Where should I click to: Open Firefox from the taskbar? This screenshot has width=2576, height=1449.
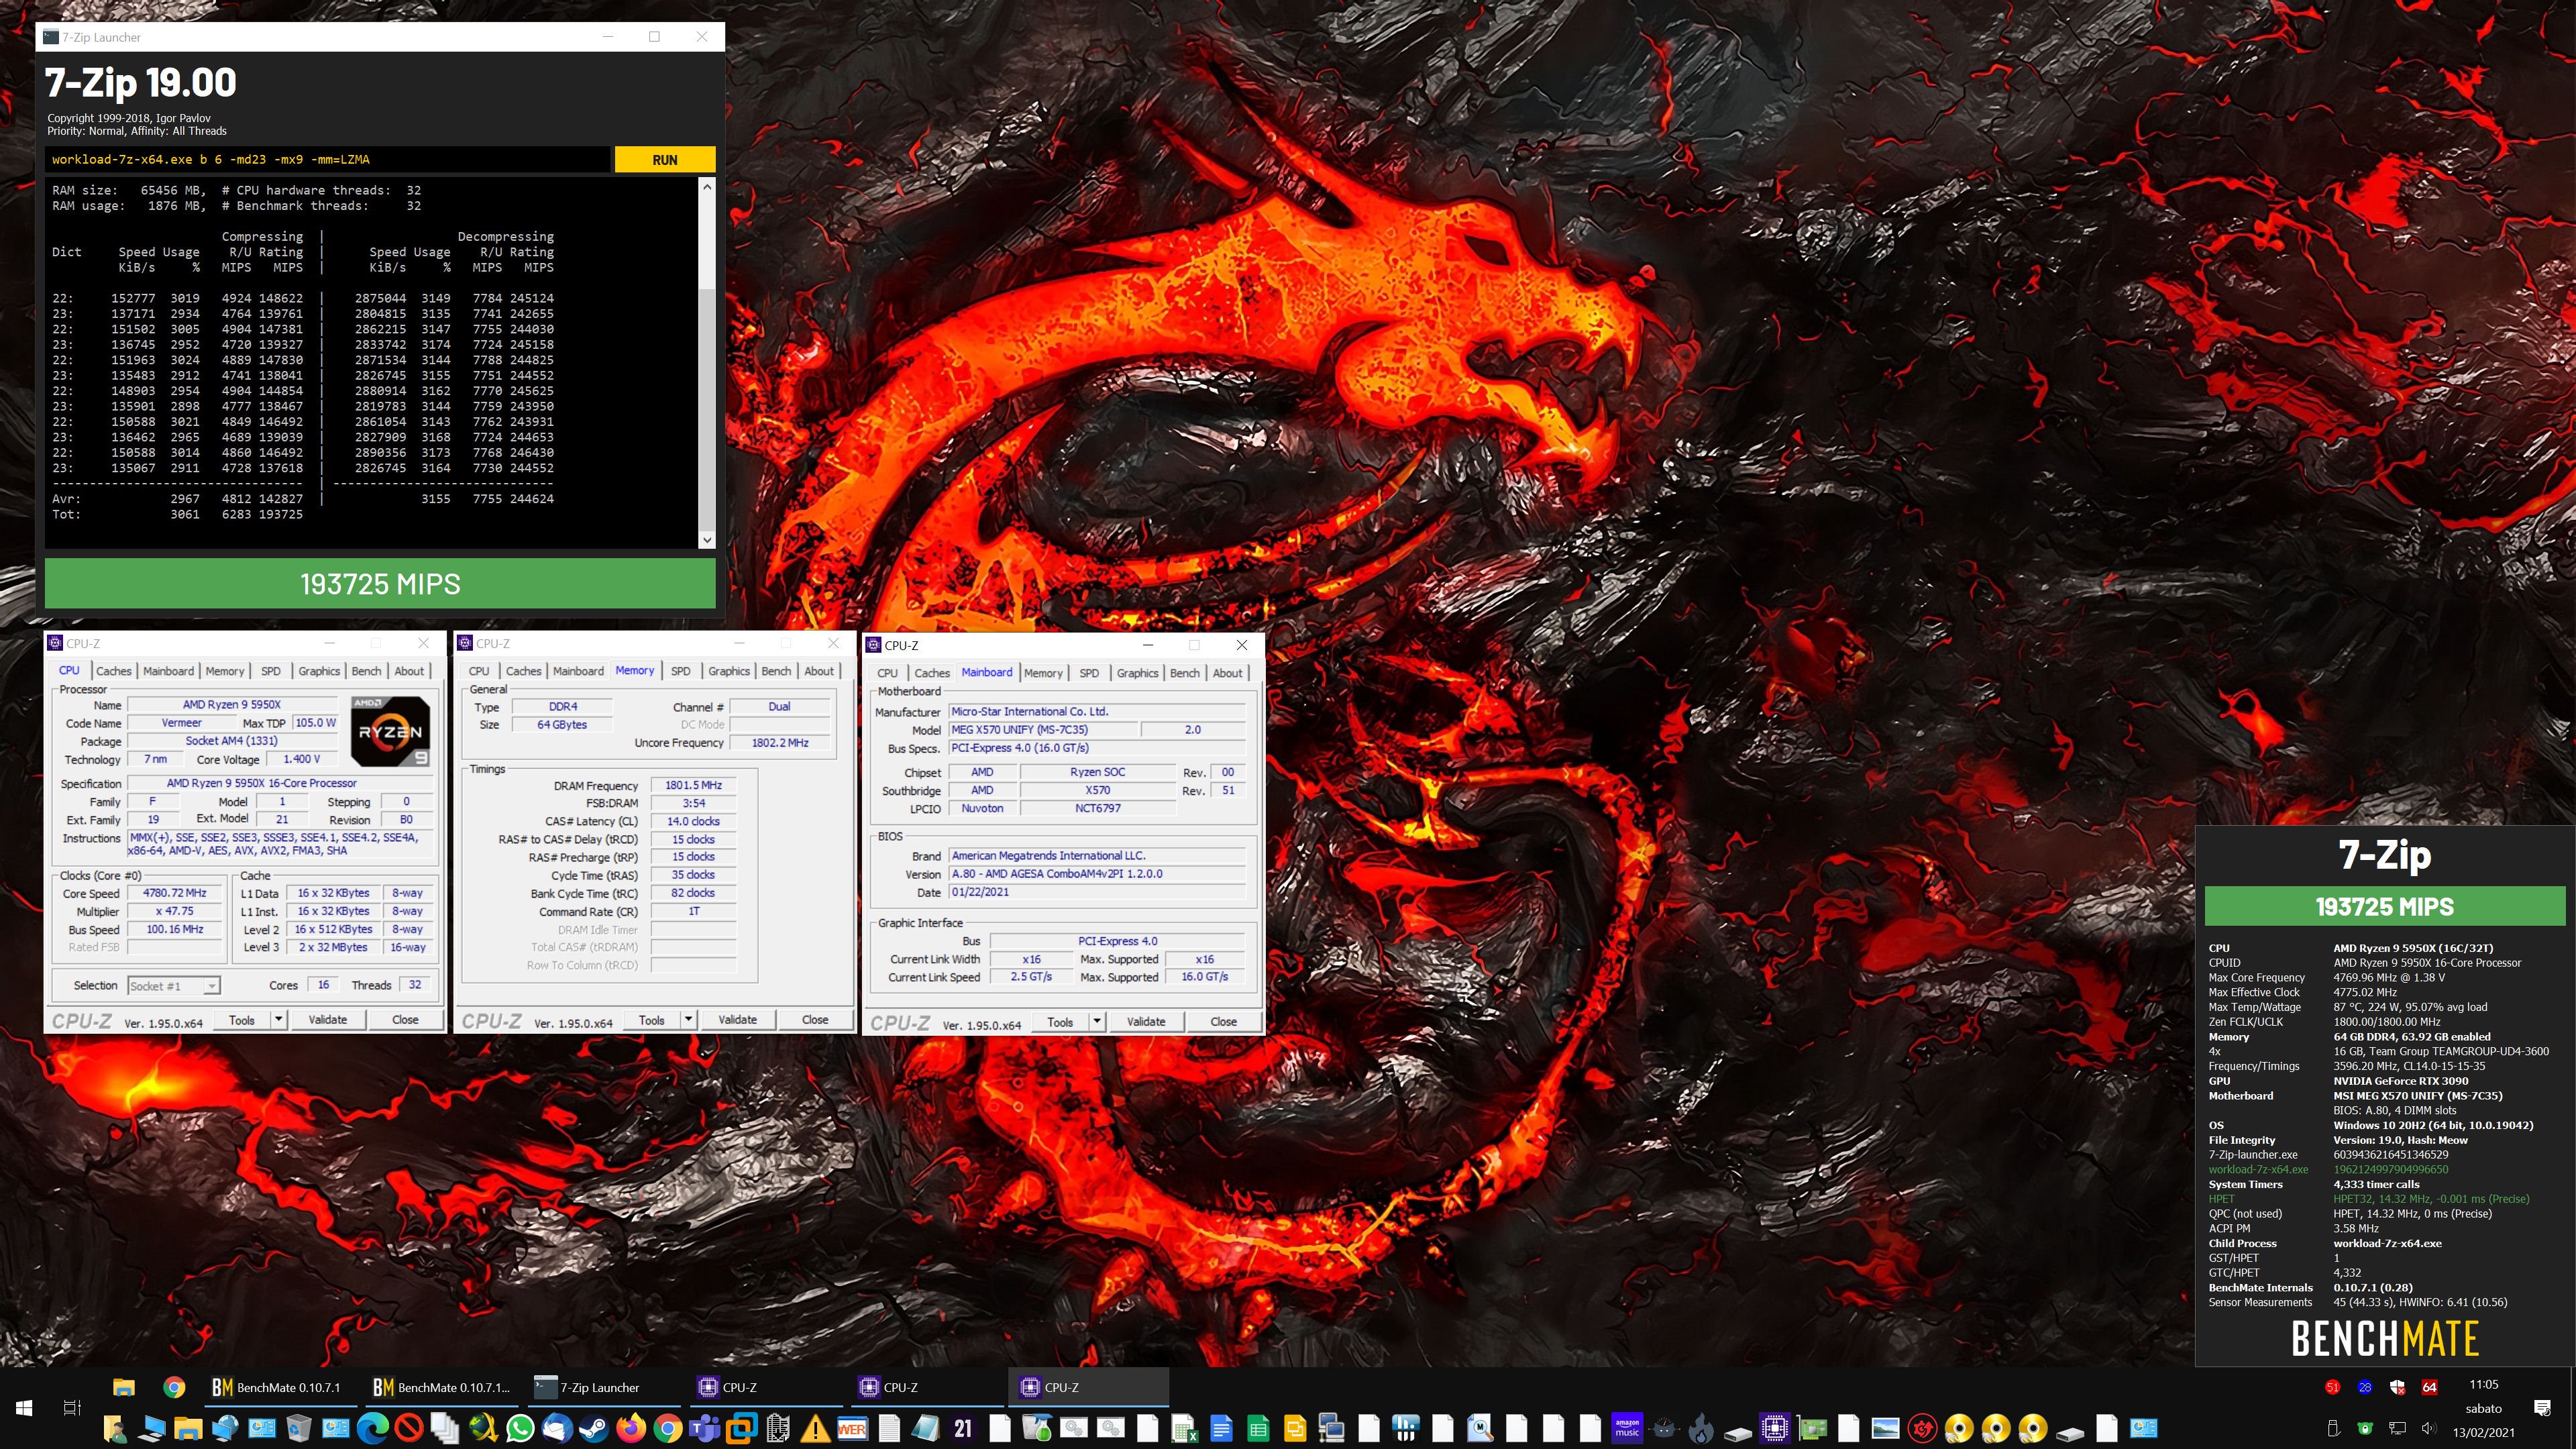(x=631, y=1429)
